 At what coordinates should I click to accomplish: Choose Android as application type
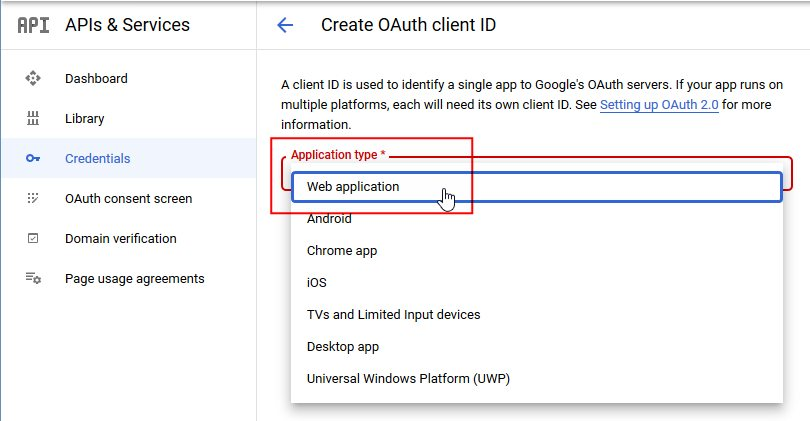[x=329, y=219]
